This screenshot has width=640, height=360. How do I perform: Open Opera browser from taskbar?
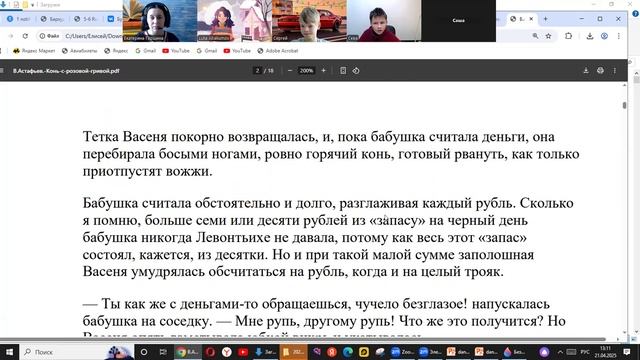210,352
